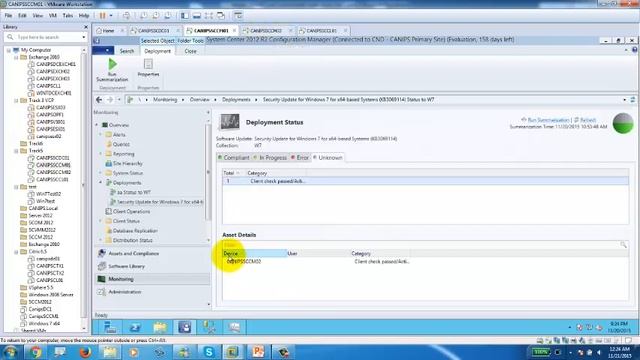Image resolution: width=640 pixels, height=360 pixels.
Task: Switch to the Error status tab
Action: (x=300, y=158)
